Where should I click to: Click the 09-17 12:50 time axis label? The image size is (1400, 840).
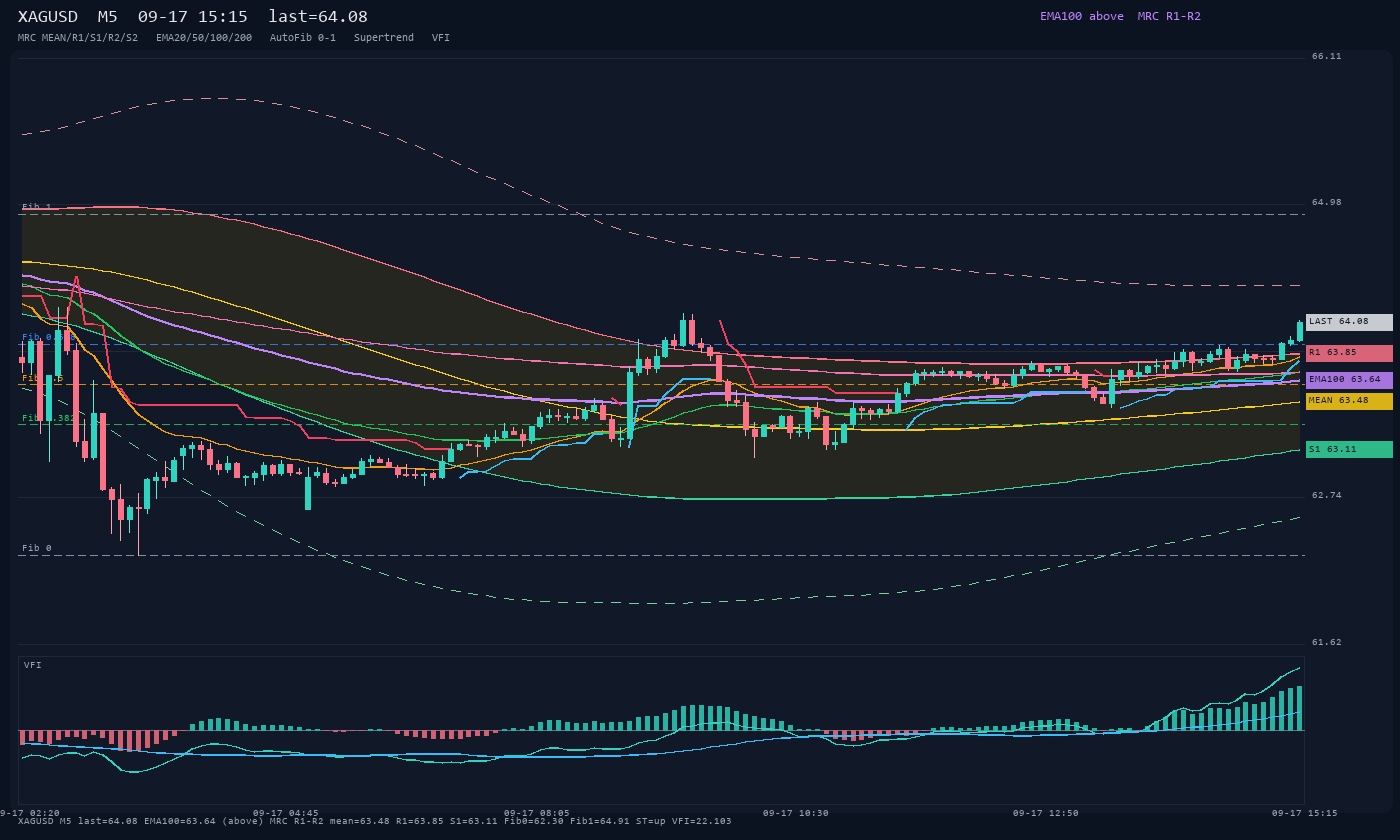point(1046,813)
